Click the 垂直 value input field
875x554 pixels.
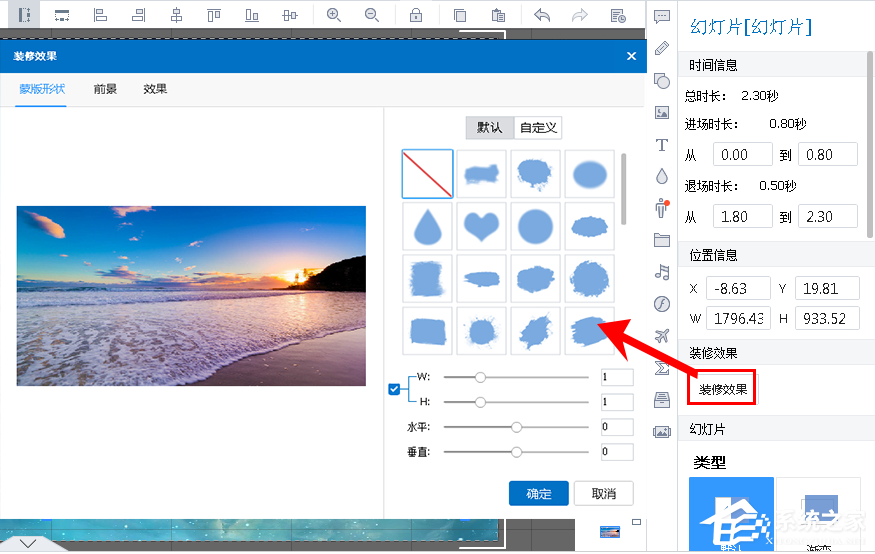pos(617,452)
